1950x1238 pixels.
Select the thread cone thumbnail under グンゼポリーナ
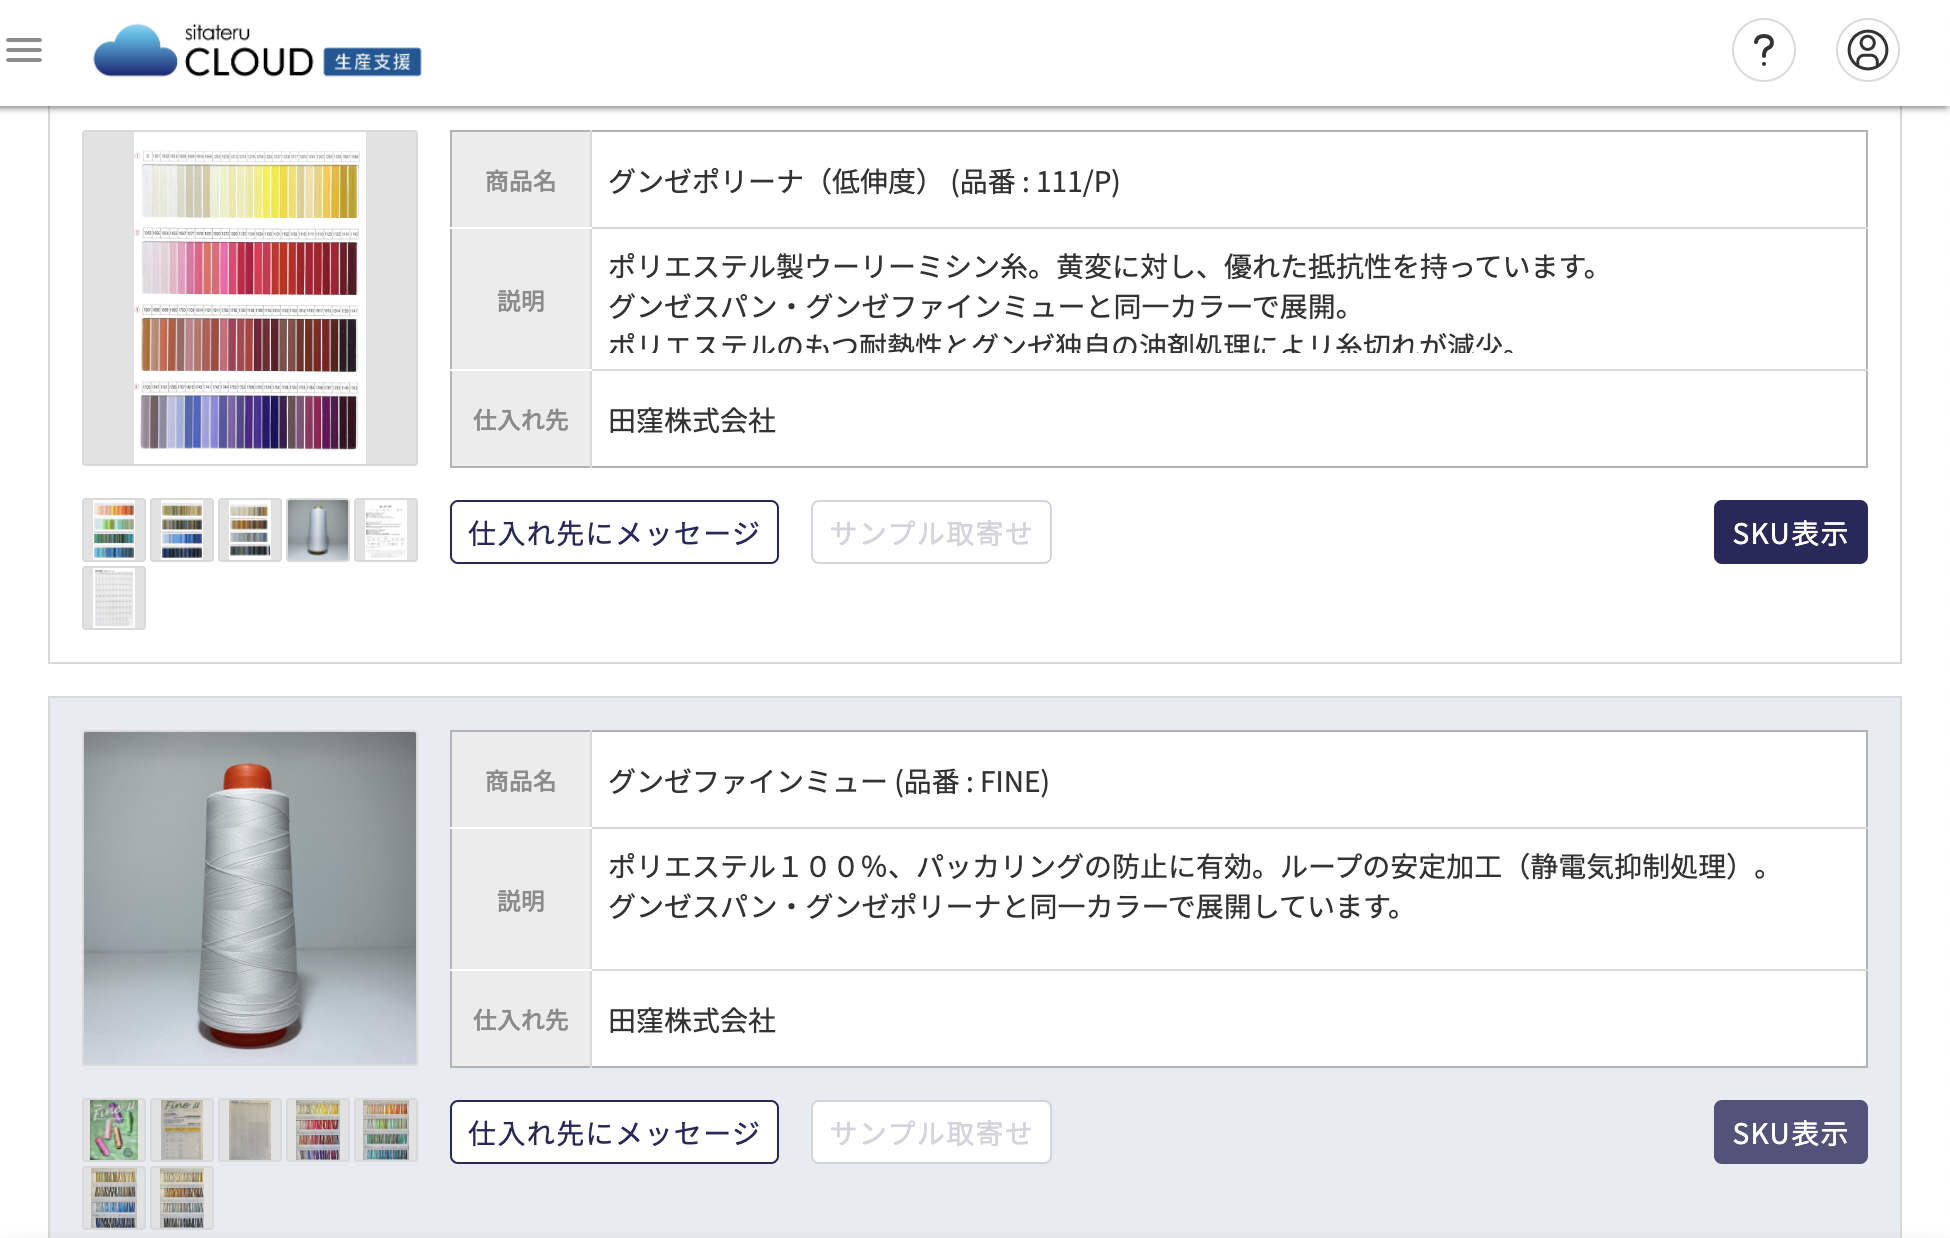[x=318, y=530]
